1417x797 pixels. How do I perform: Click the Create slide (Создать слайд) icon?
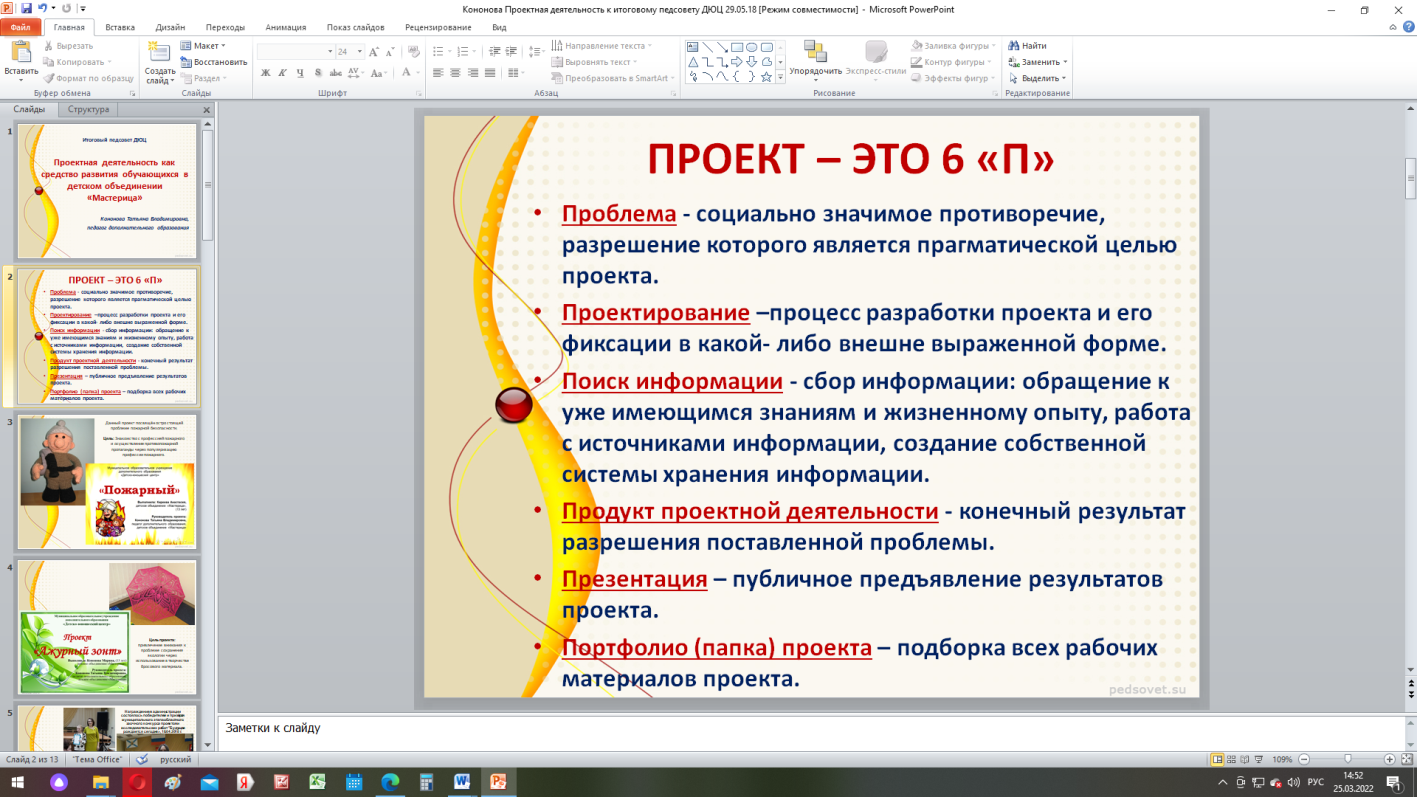[x=160, y=54]
